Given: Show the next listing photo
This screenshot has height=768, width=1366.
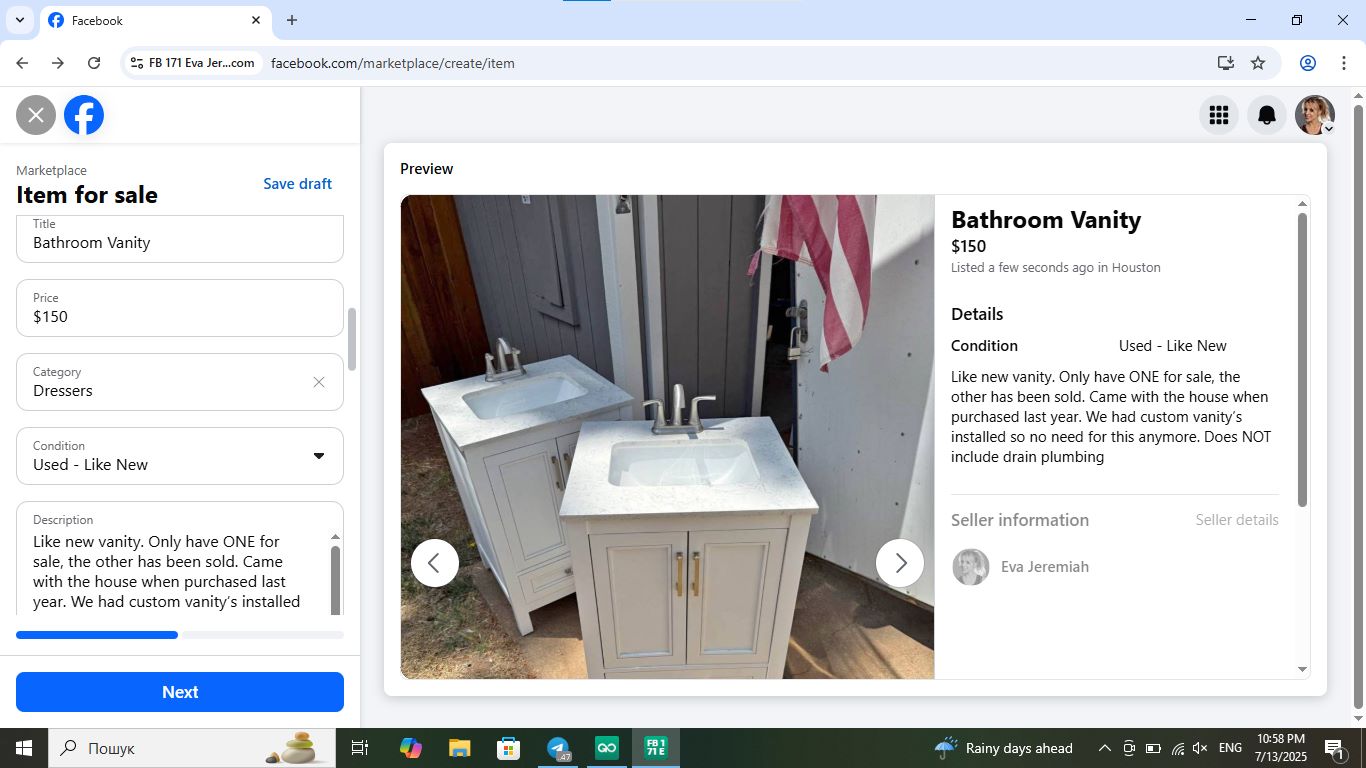Looking at the screenshot, I should tap(900, 563).
